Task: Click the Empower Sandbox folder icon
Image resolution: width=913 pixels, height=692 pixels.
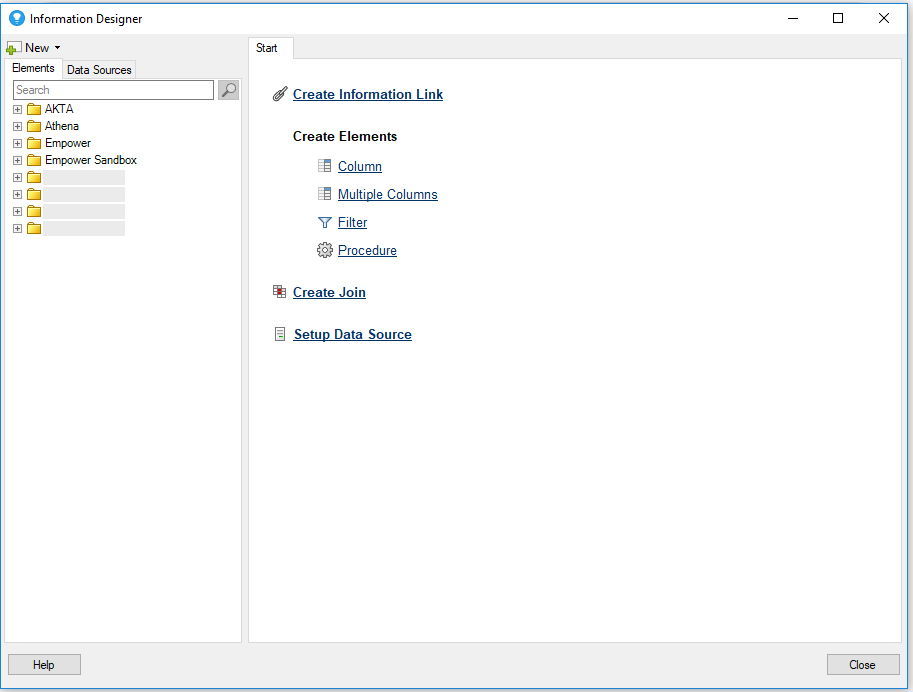Action: click(x=34, y=160)
